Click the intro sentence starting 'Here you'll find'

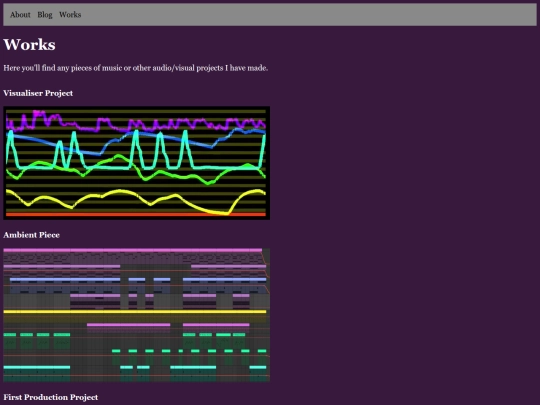coord(136,68)
